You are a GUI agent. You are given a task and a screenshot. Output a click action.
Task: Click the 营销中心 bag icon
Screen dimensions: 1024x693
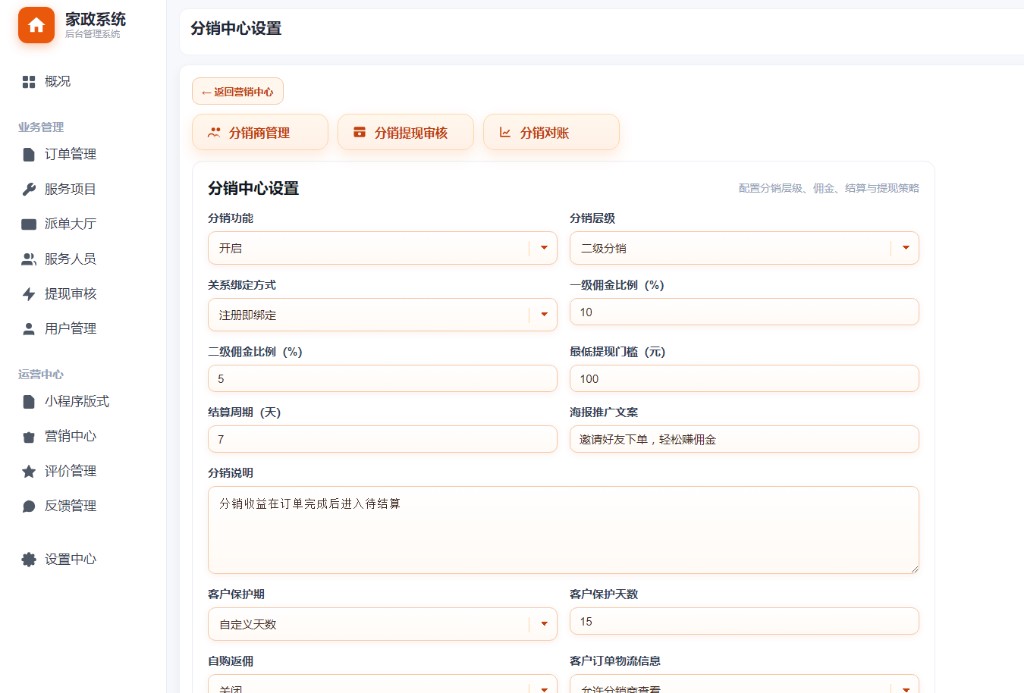[29, 437]
